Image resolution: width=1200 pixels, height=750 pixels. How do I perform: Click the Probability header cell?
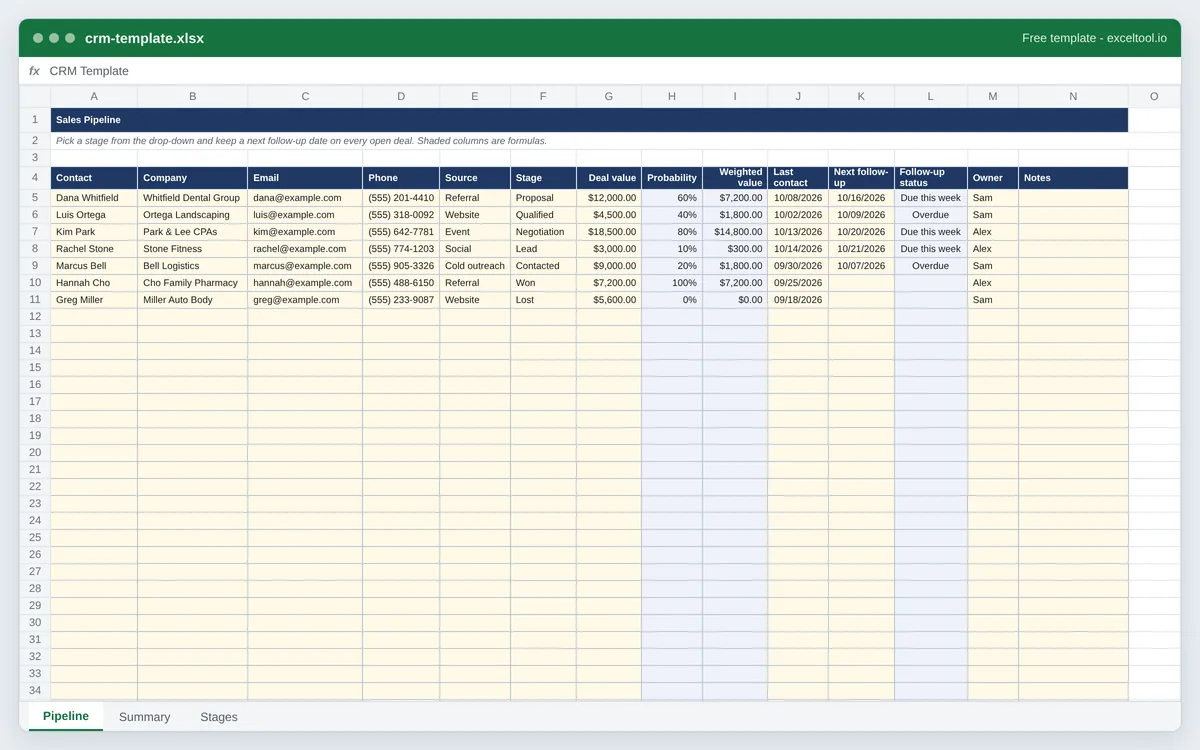672,178
